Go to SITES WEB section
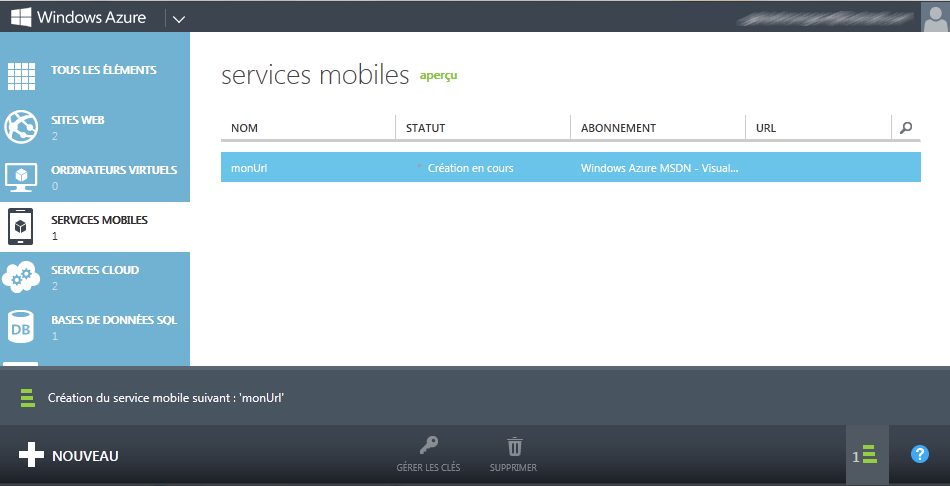The image size is (950, 486). (x=78, y=120)
